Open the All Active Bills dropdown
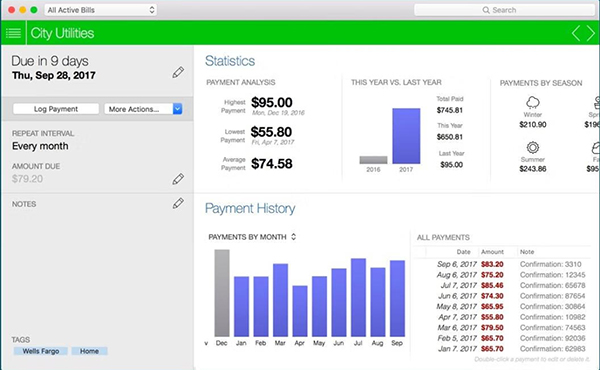 coord(101,10)
